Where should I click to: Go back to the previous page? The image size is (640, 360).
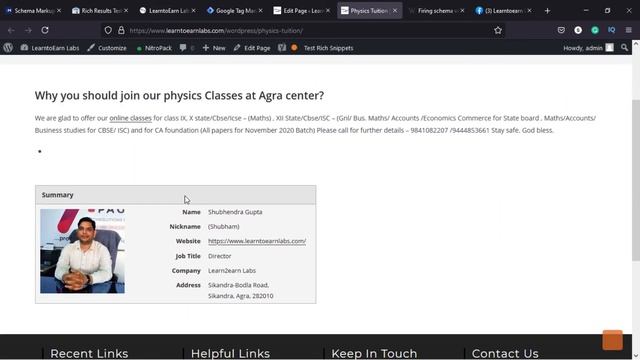pos(11,30)
